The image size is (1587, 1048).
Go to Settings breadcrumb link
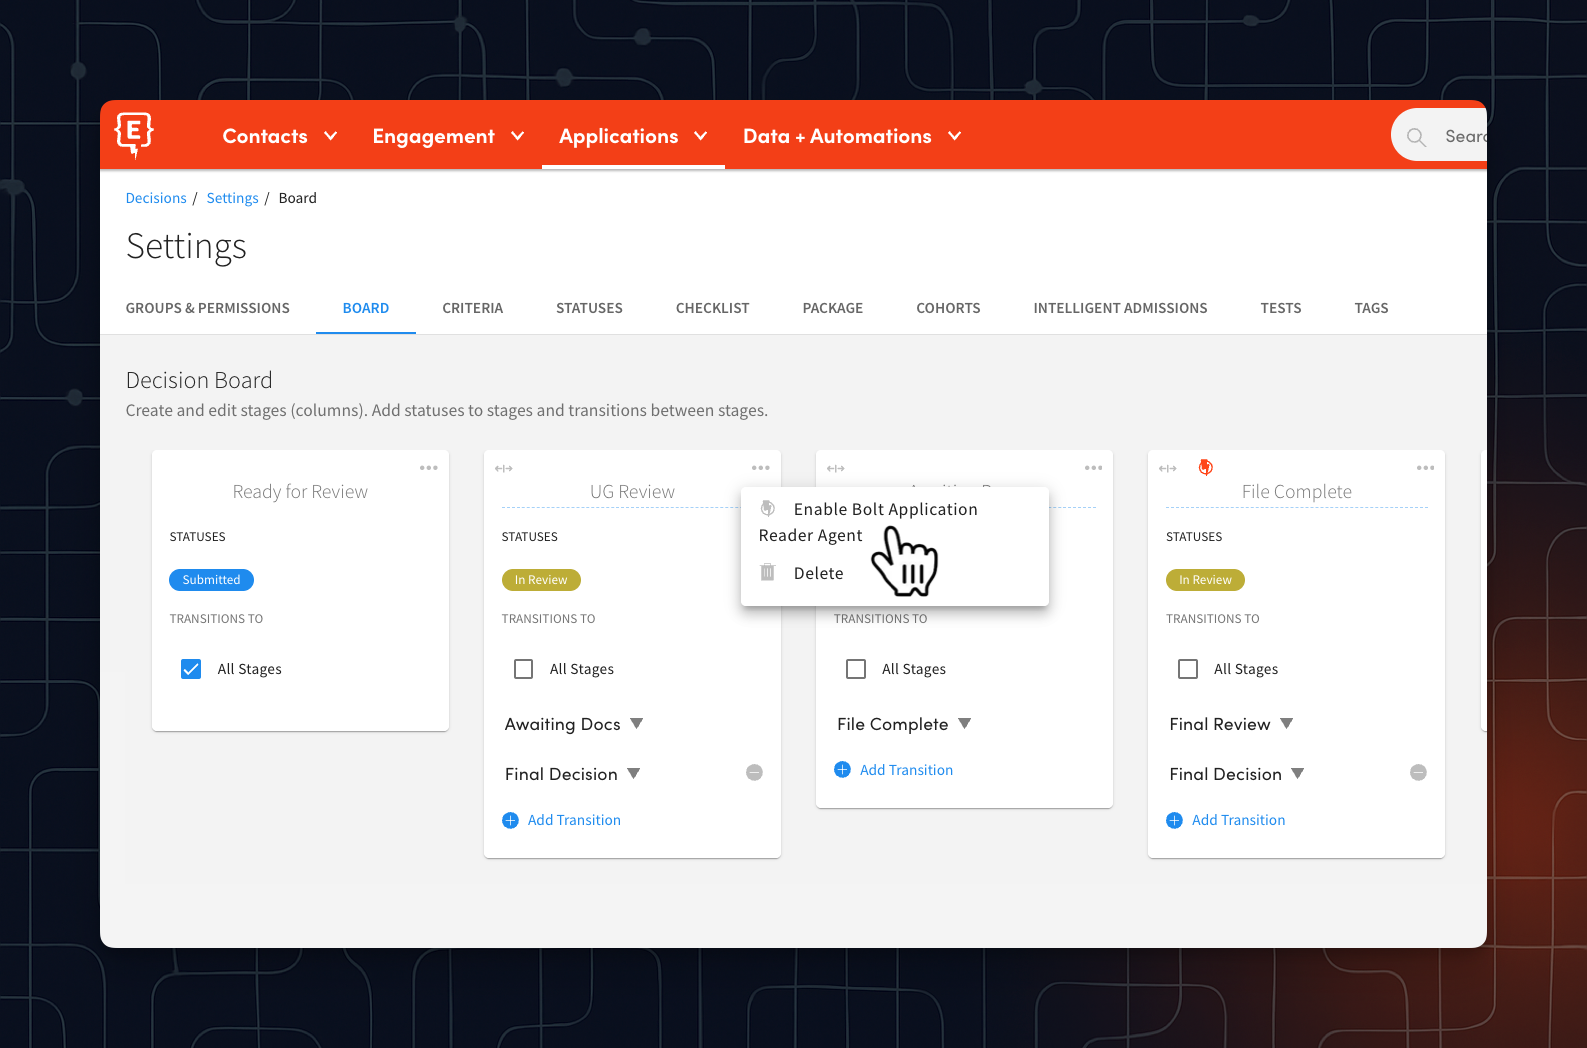click(x=232, y=198)
